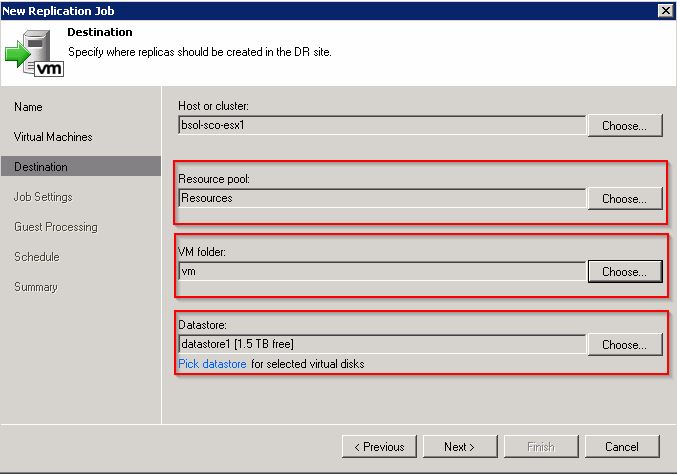Screen dimensions: 677x474
Task: Jump to the Guest Processing step
Action: (x=56, y=227)
